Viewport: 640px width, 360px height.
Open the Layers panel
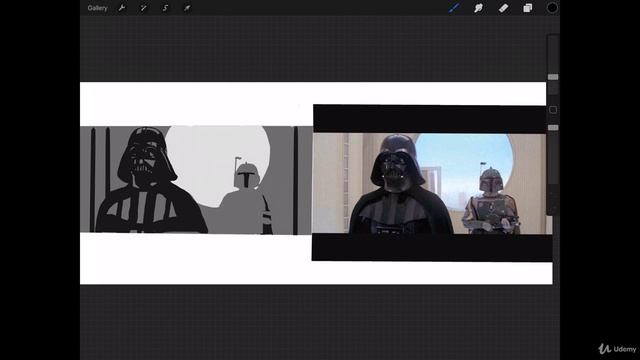point(528,8)
